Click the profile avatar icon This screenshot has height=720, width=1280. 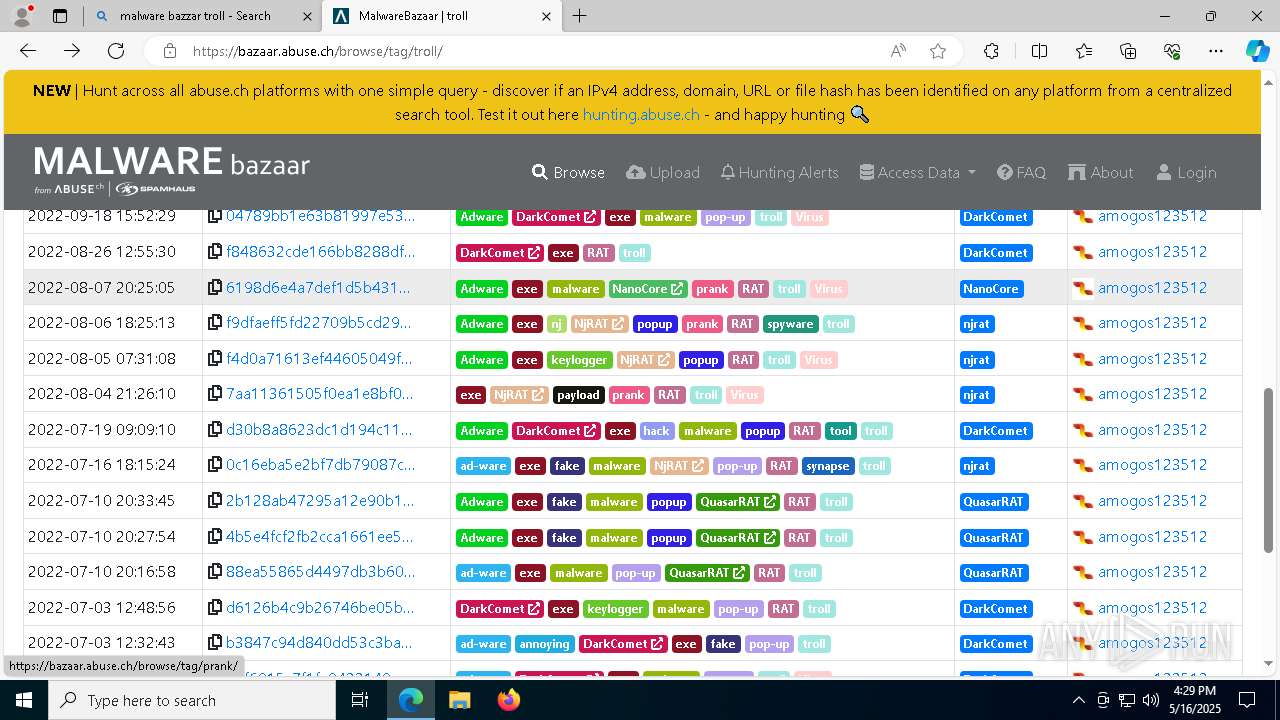22,16
